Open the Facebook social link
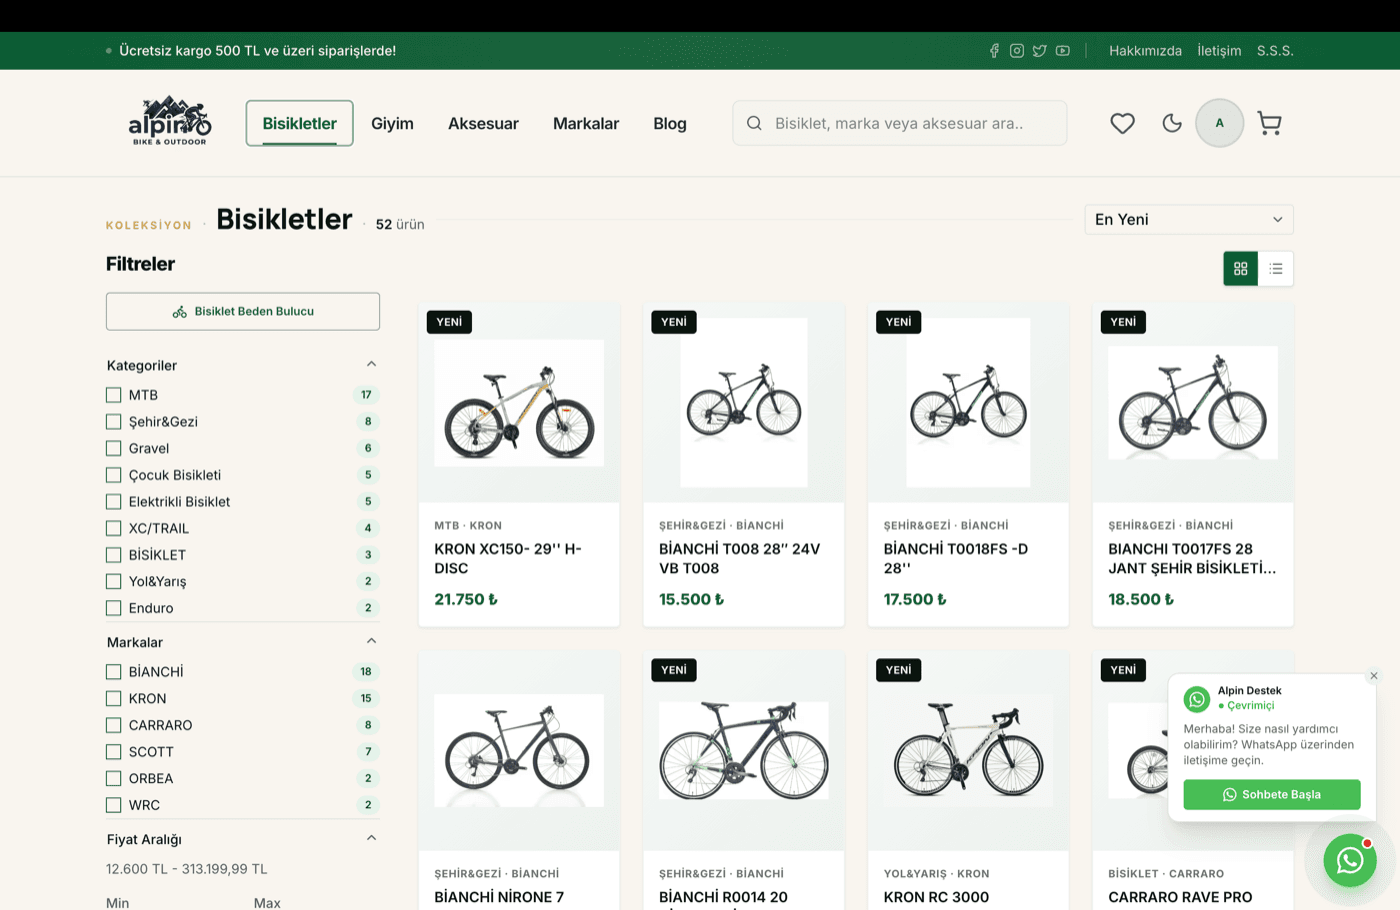Image resolution: width=1400 pixels, height=910 pixels. click(994, 51)
